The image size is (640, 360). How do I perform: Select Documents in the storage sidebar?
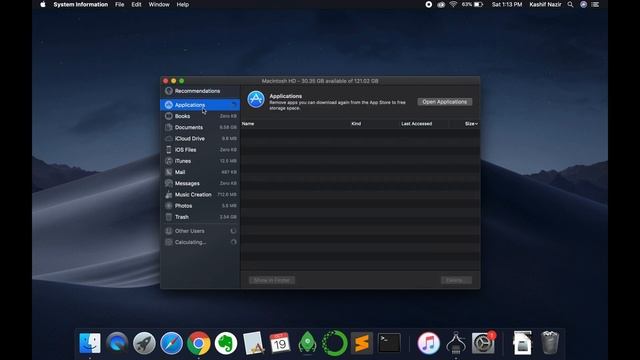(x=200, y=127)
